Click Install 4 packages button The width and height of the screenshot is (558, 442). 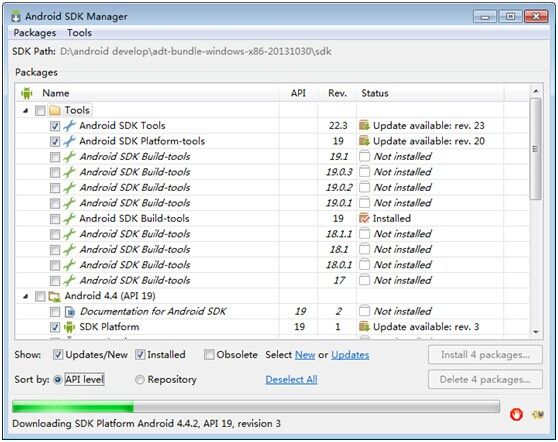coord(485,354)
